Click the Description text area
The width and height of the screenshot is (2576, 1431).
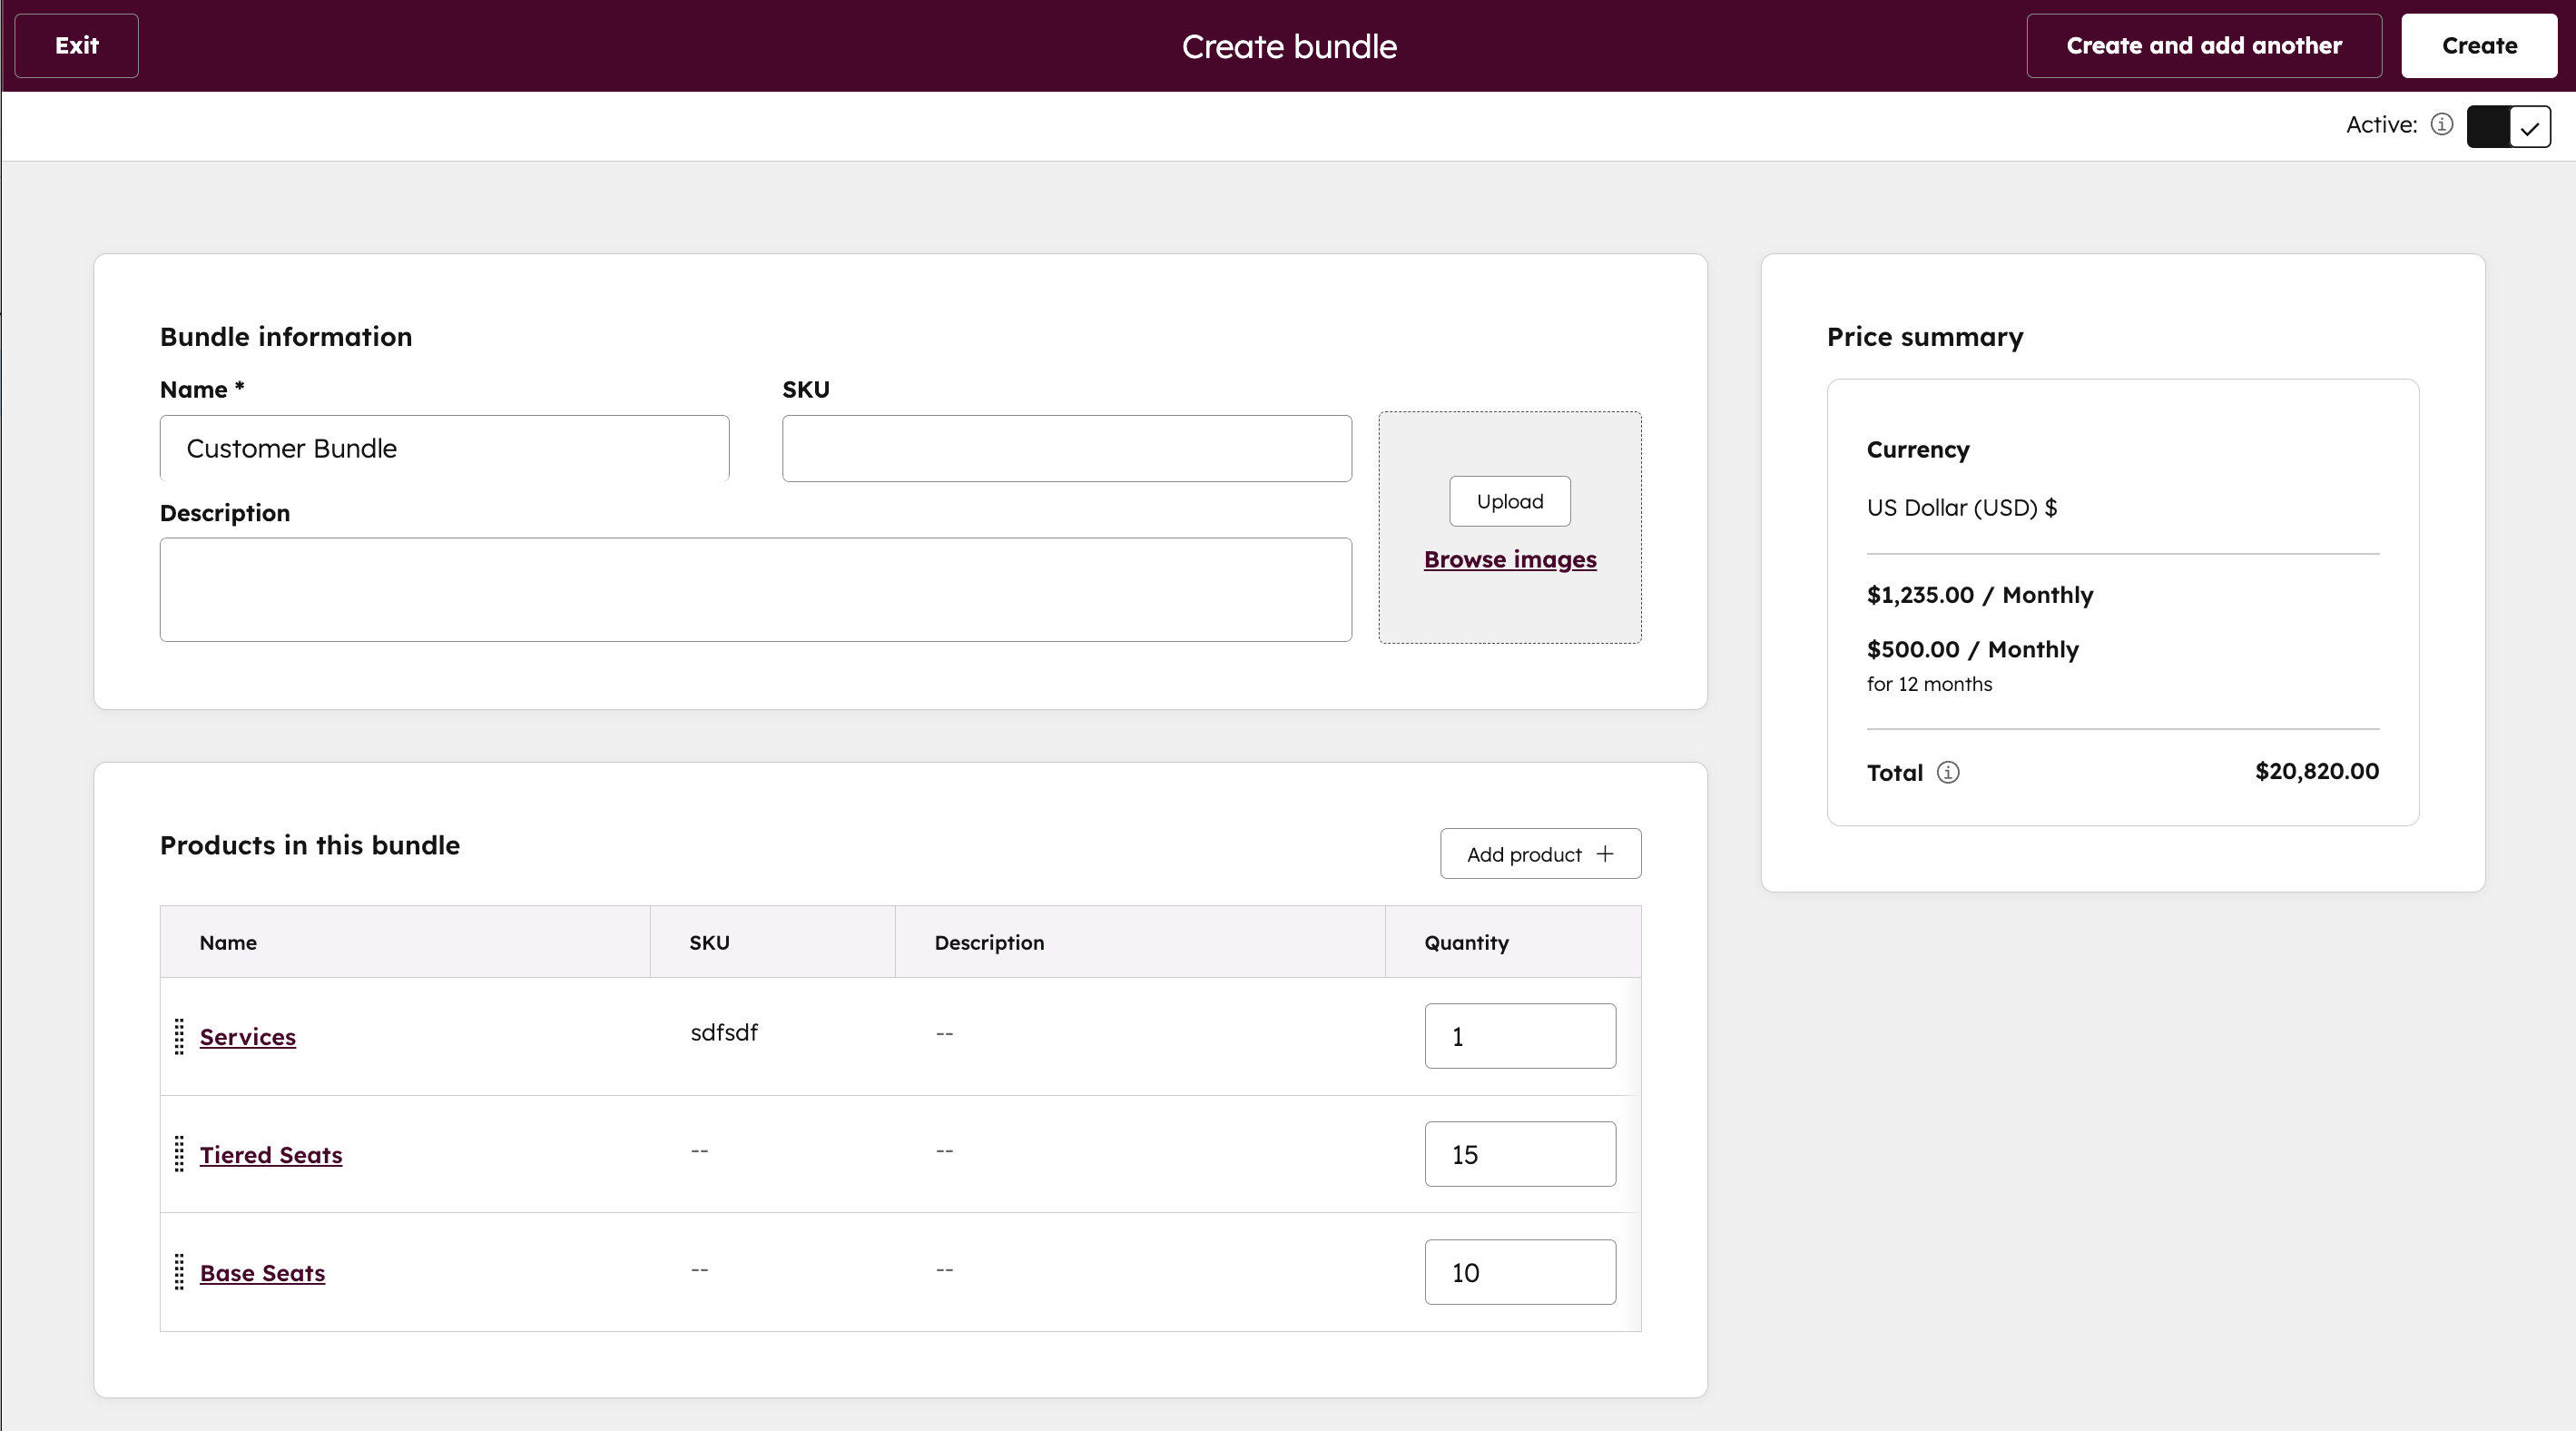tap(755, 589)
